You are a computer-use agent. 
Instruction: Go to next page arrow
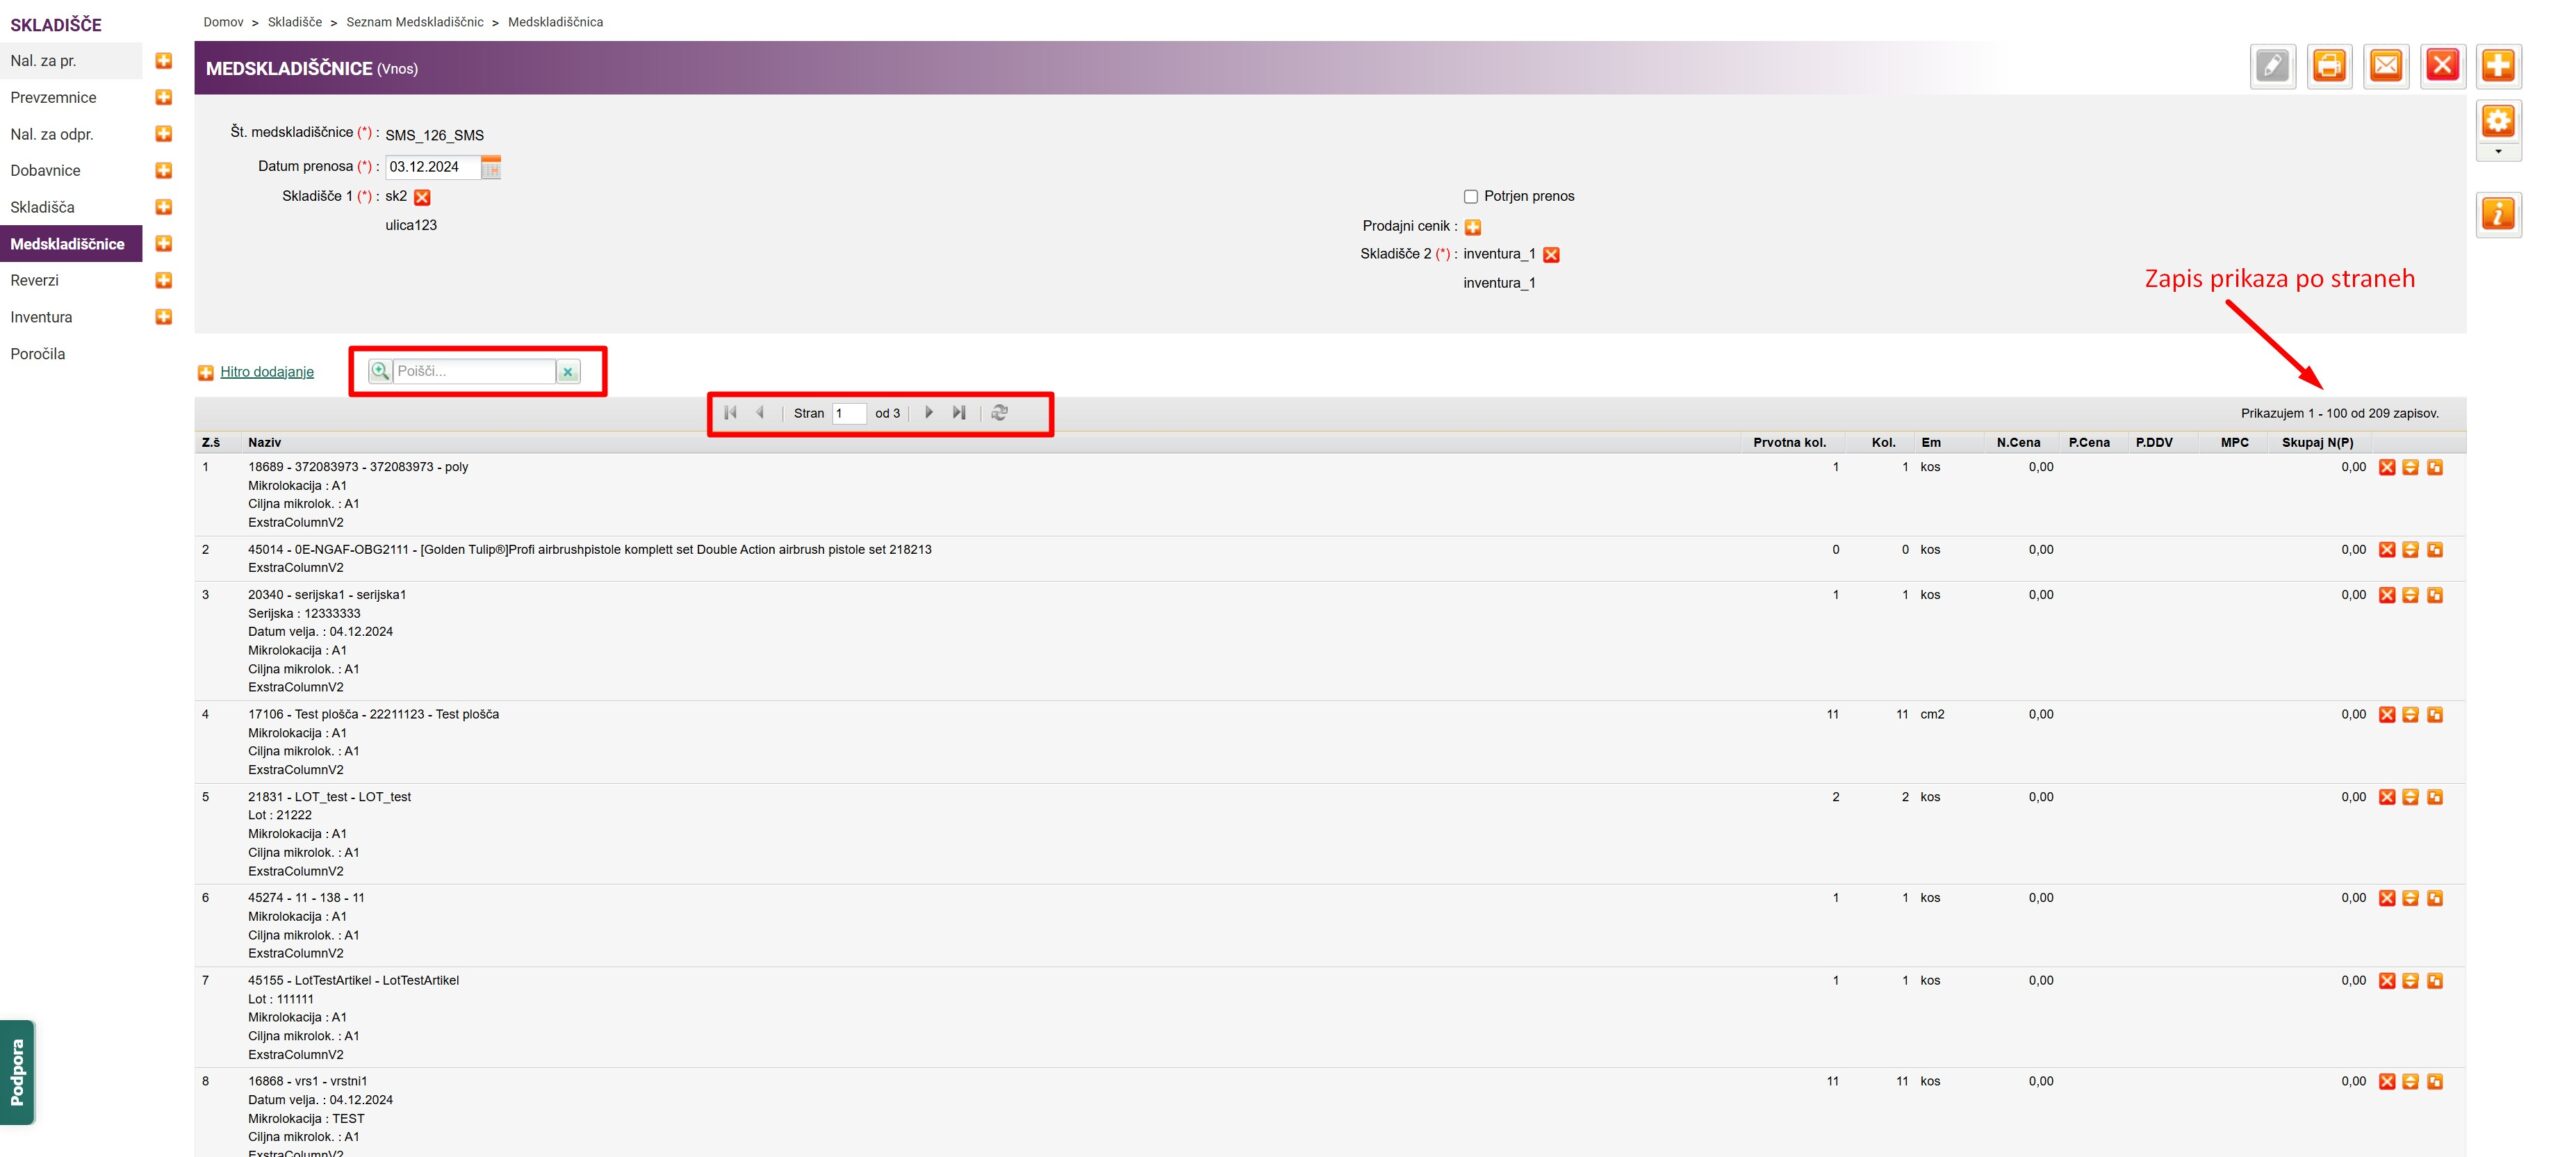(x=929, y=413)
